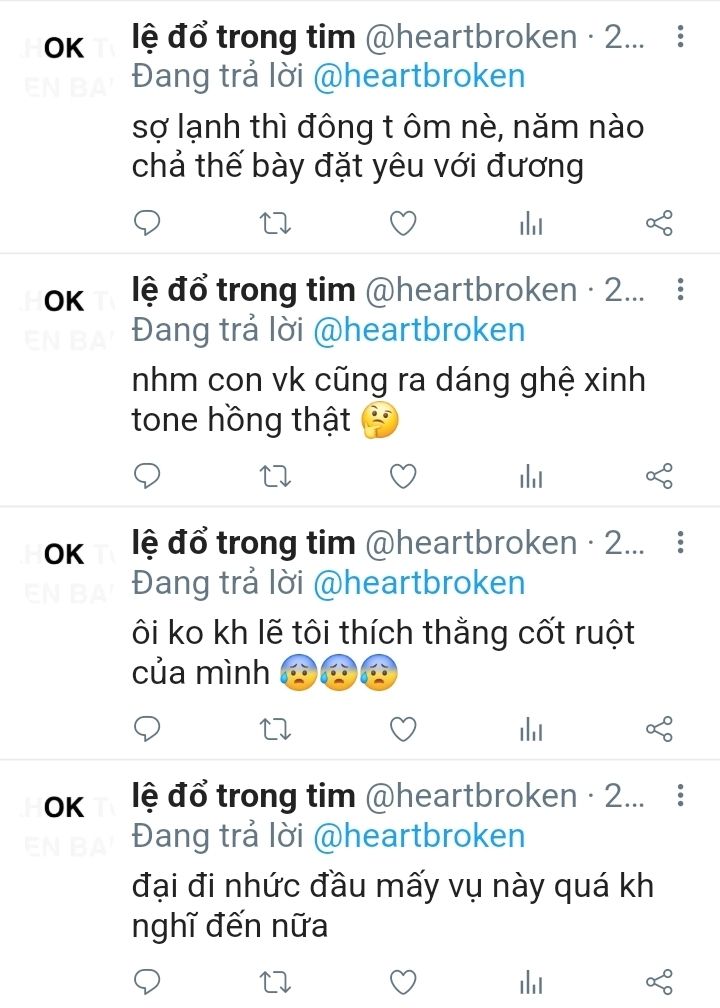Open the tweet text 'đại đi nhức đầu mấy vụ này'

tap(393, 906)
